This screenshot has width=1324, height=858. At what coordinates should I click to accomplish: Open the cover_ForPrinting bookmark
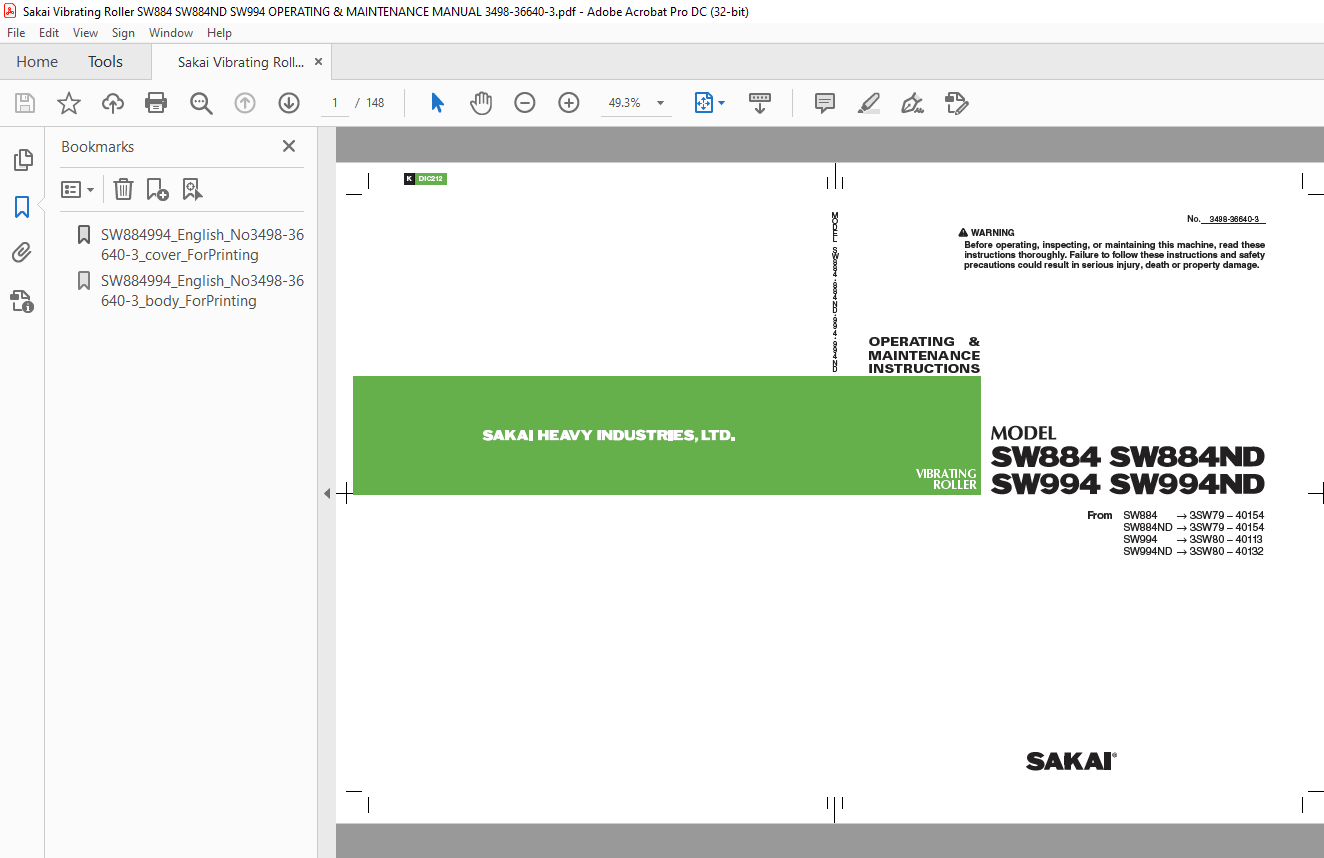(x=202, y=245)
